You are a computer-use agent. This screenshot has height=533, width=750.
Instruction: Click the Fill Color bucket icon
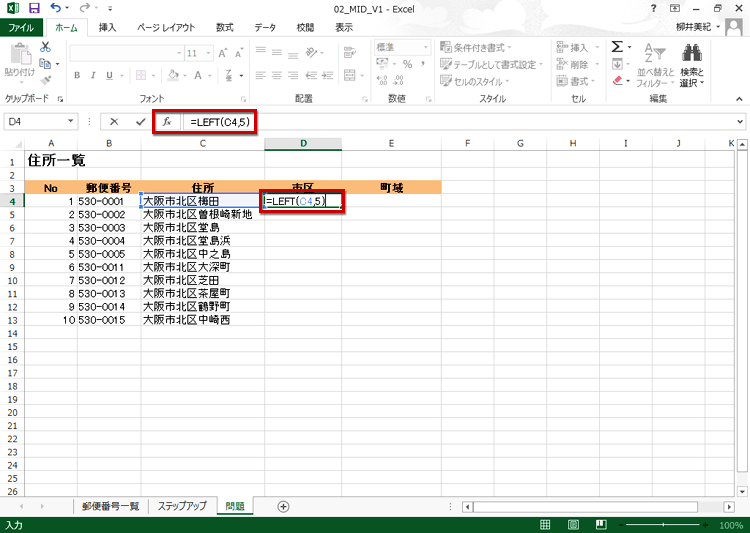click(x=173, y=75)
